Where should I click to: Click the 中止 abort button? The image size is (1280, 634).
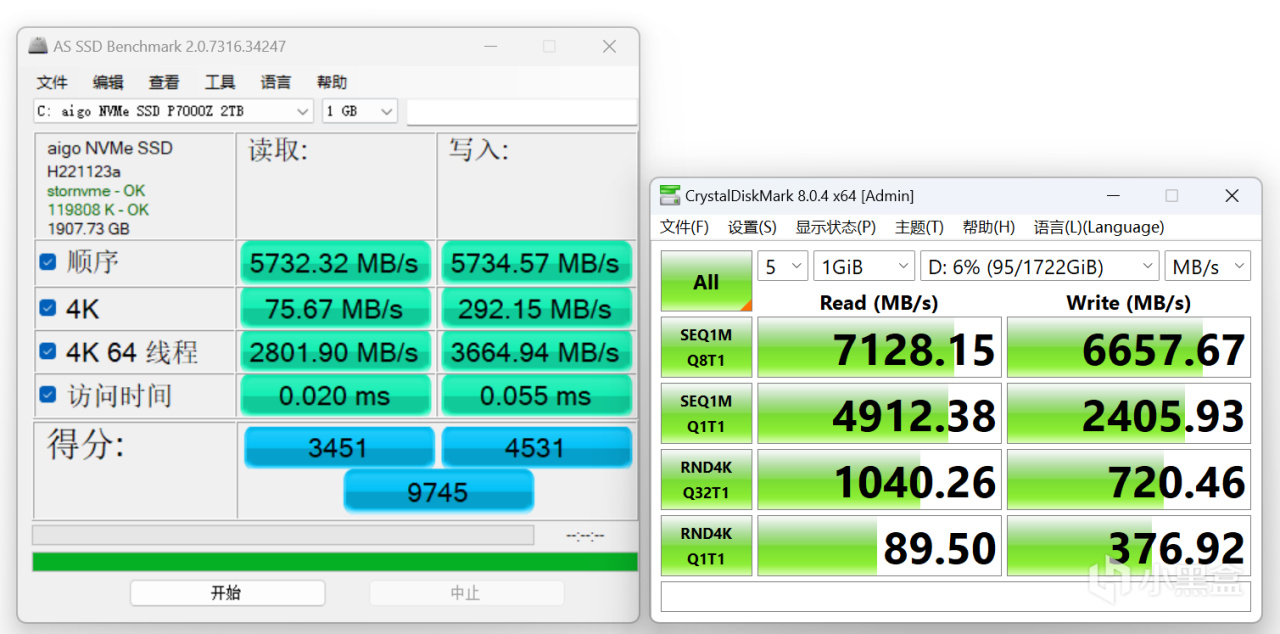tap(466, 592)
